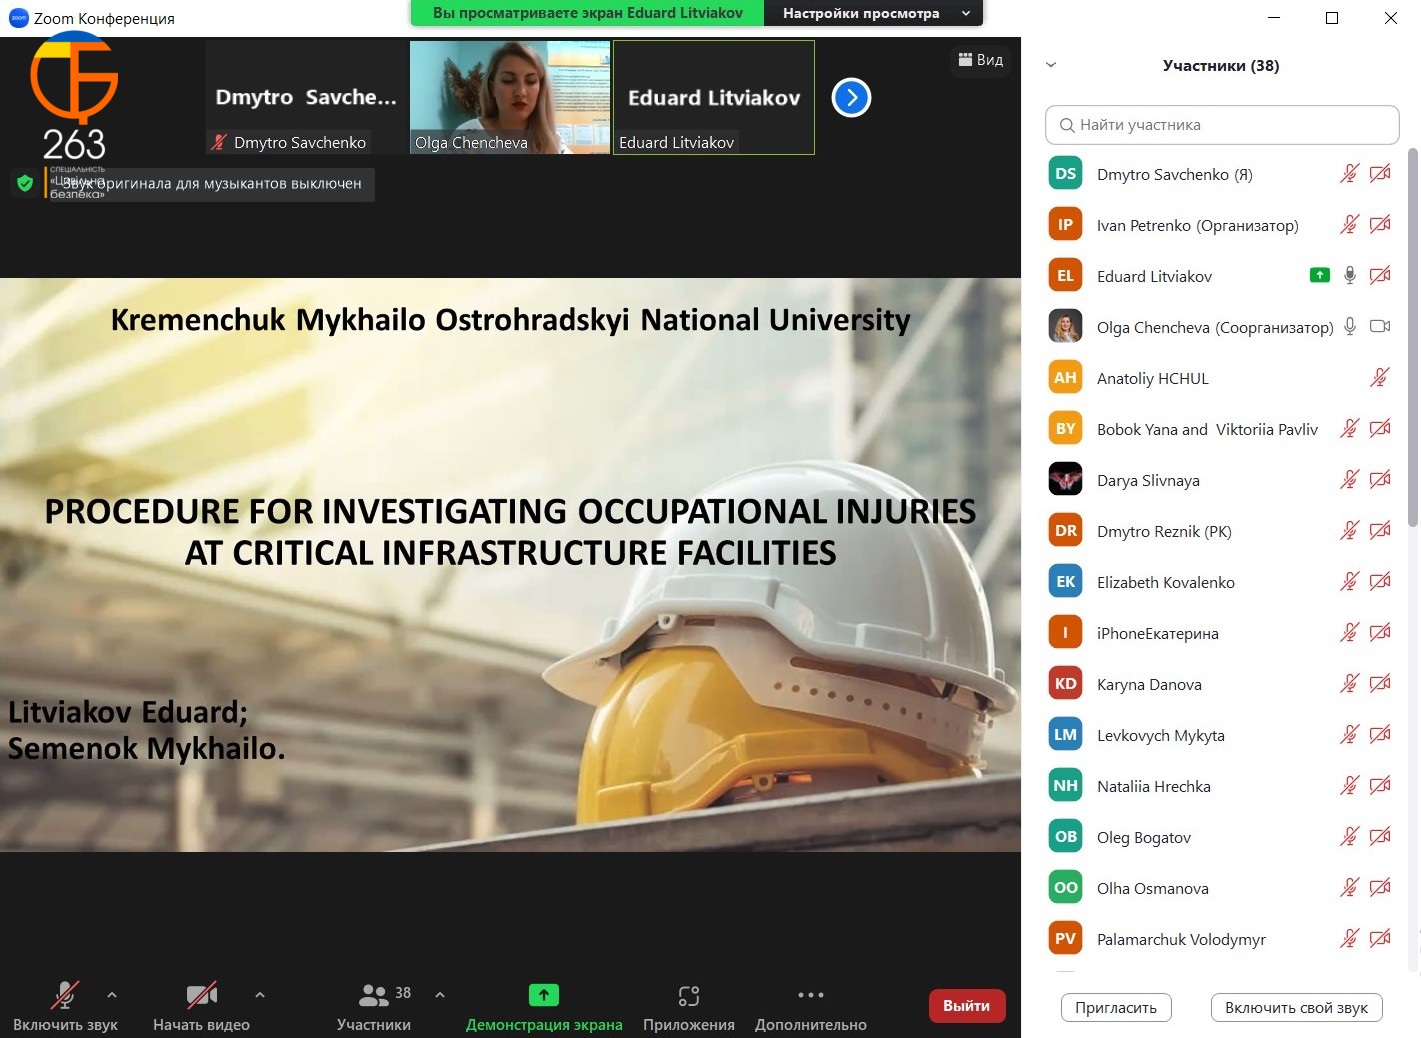
Task: Open the Apps (Приложения) icon
Action: [688, 995]
